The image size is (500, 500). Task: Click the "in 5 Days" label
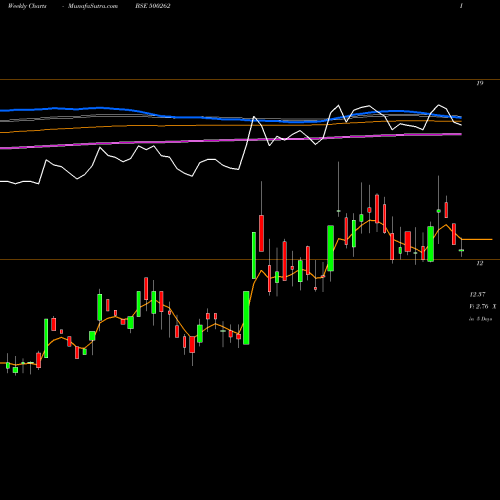click(481, 319)
